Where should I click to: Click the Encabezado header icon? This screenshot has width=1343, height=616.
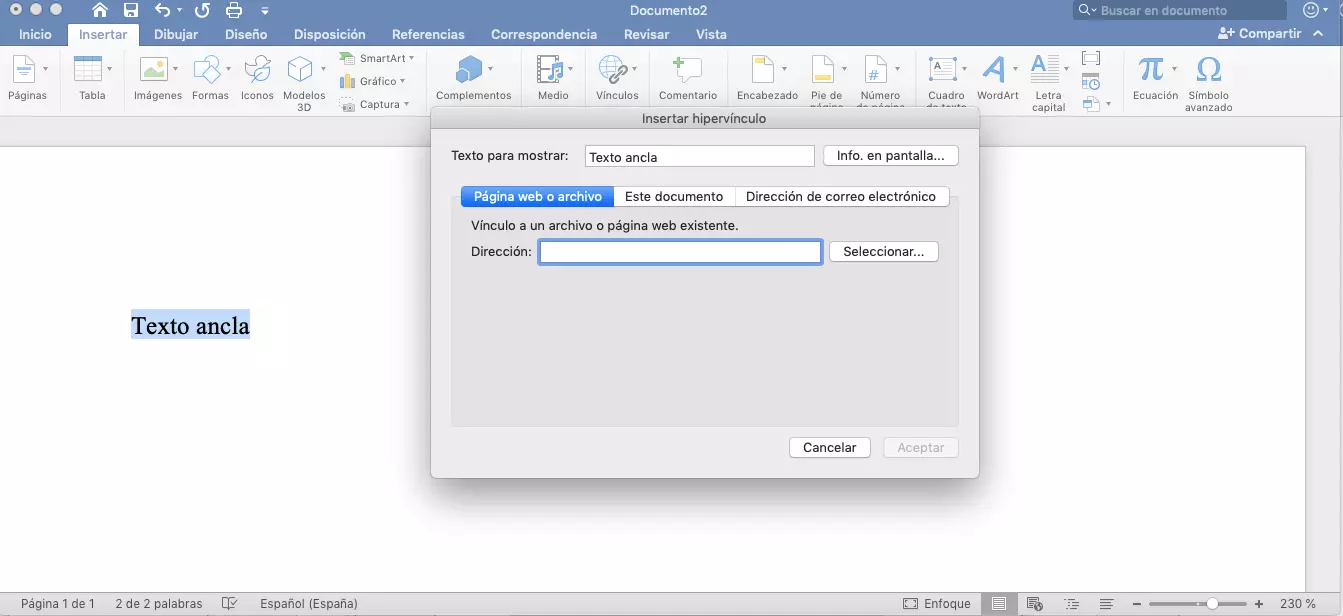763,69
